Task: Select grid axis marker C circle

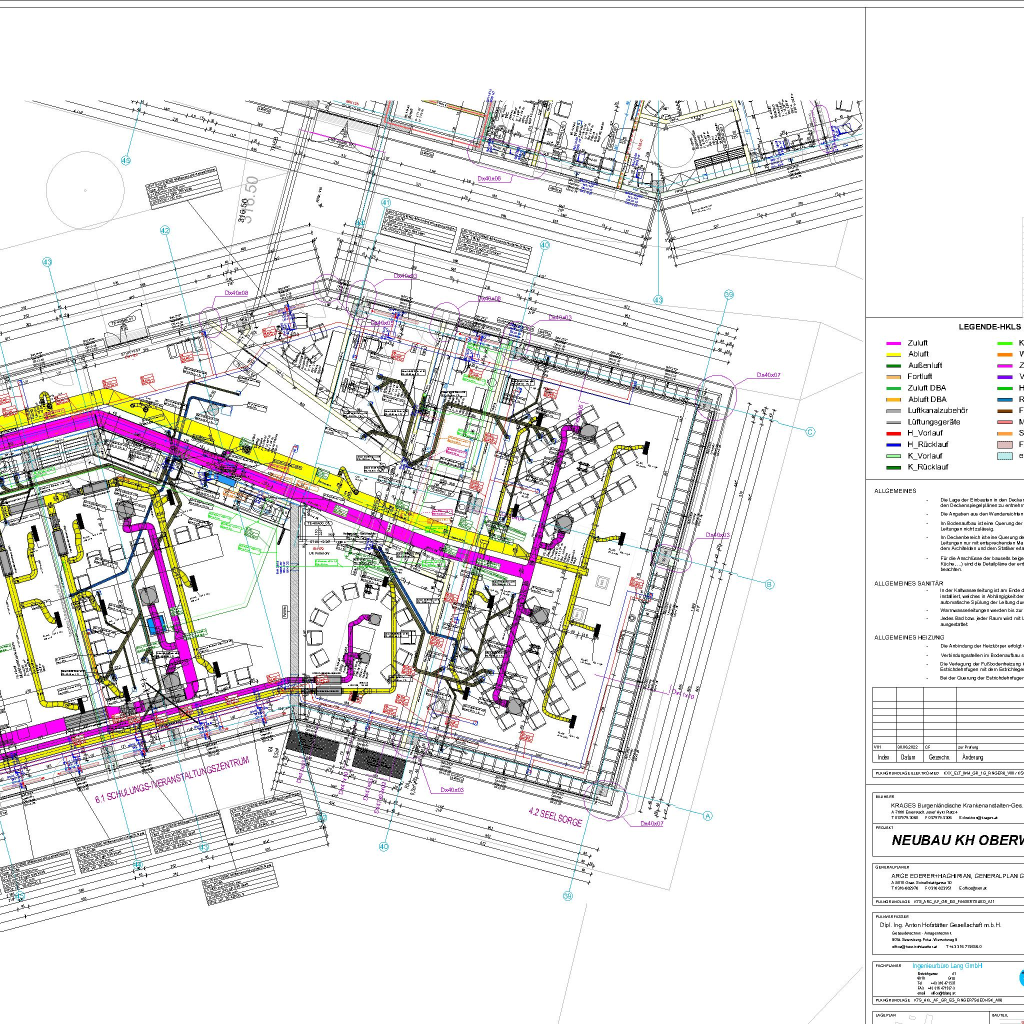Action: click(811, 432)
